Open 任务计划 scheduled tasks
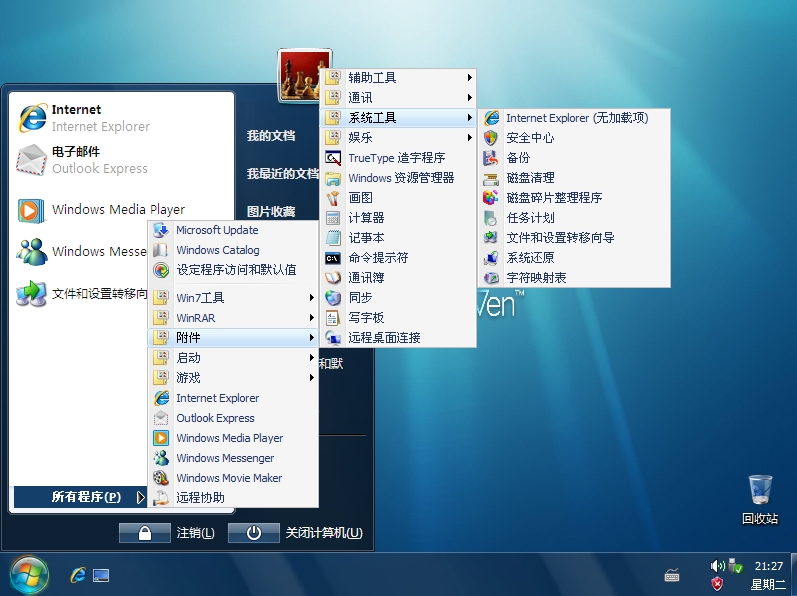797x596 pixels. (574, 217)
